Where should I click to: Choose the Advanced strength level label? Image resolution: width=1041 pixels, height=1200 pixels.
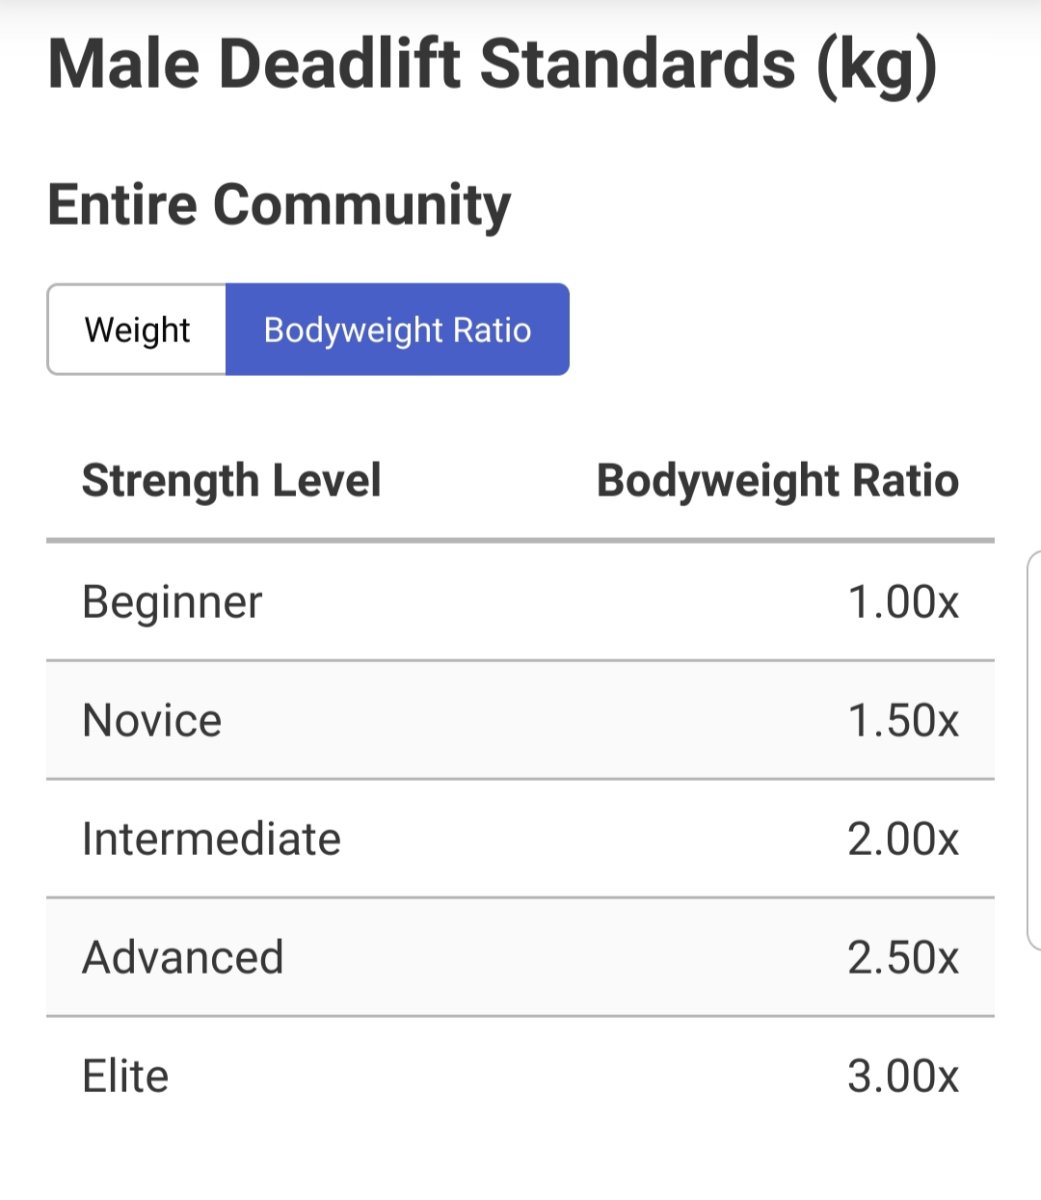point(183,957)
